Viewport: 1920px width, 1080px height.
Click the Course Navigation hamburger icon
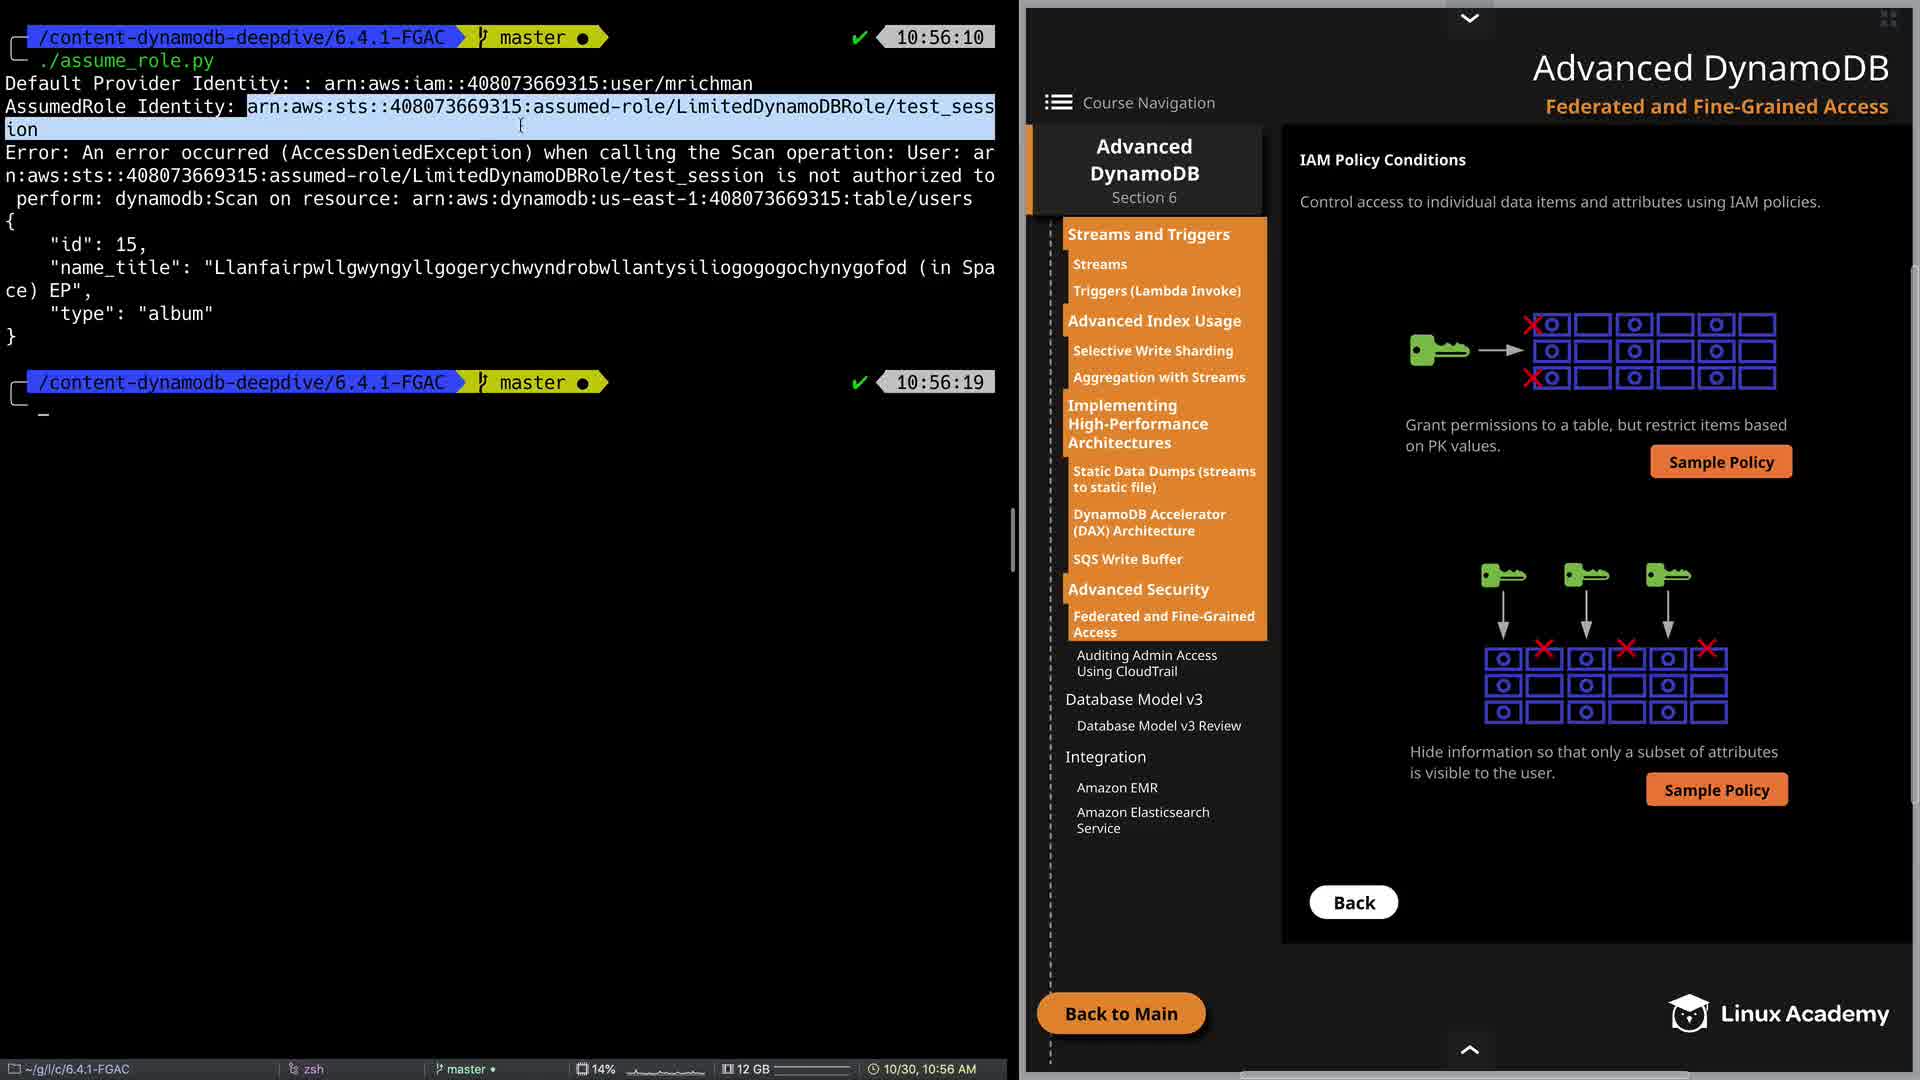(1058, 102)
